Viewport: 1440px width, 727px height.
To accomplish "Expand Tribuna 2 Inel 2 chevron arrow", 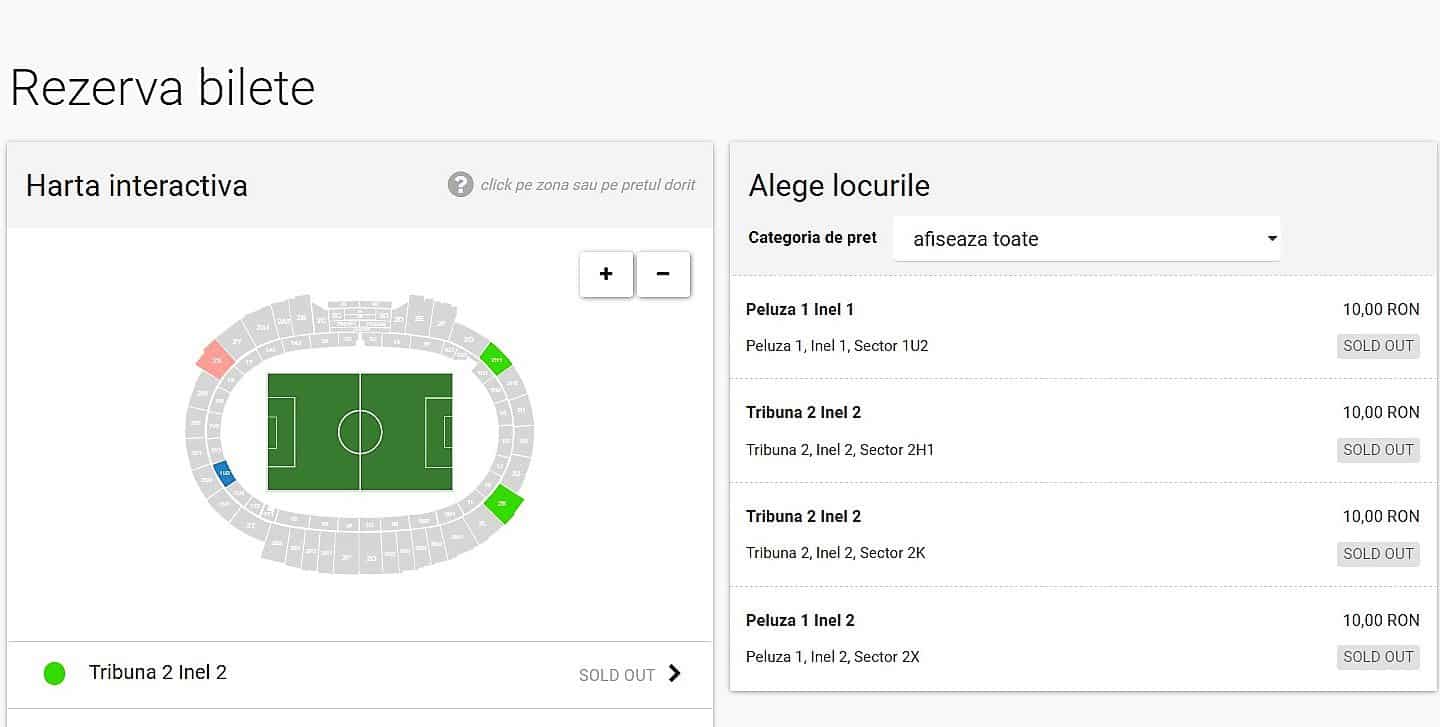I will 674,673.
